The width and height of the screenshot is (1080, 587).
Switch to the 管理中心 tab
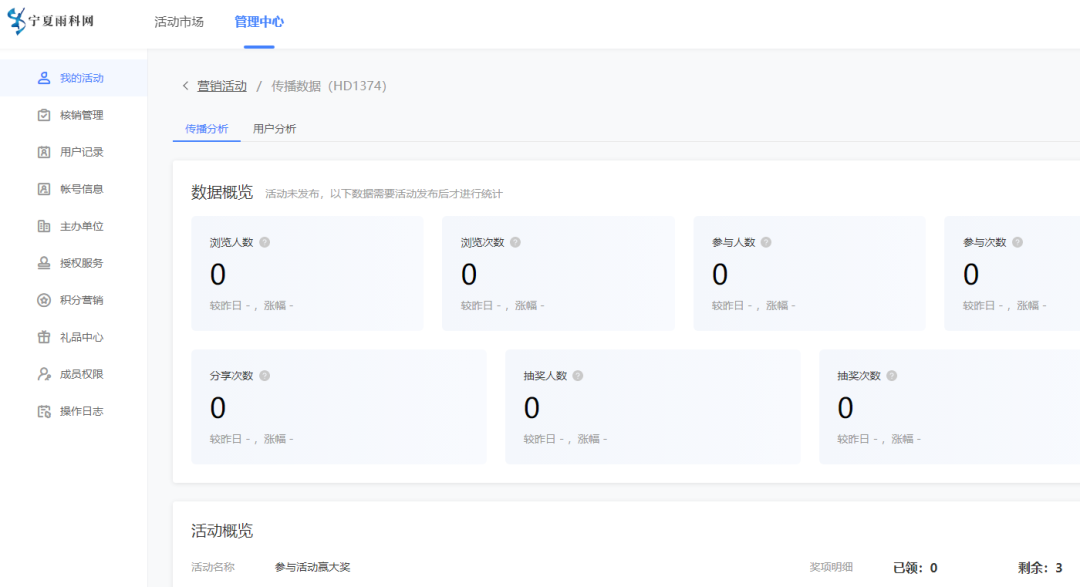pos(259,22)
